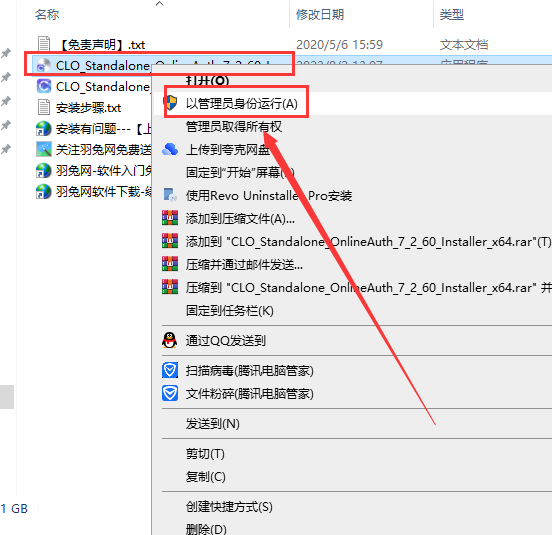552x535 pixels.
Task: Click the Quark cloud icon for 上传到夸克网盘
Action: [x=170, y=150]
